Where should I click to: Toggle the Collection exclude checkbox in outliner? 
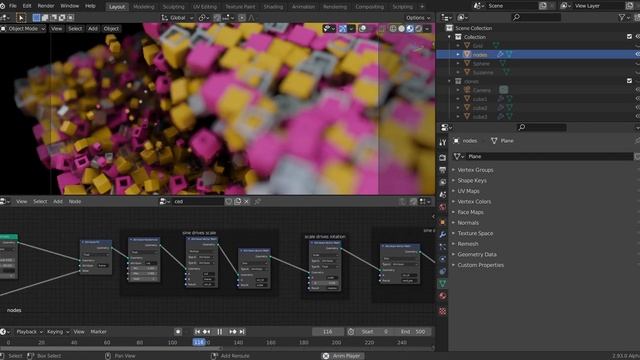[629, 36]
